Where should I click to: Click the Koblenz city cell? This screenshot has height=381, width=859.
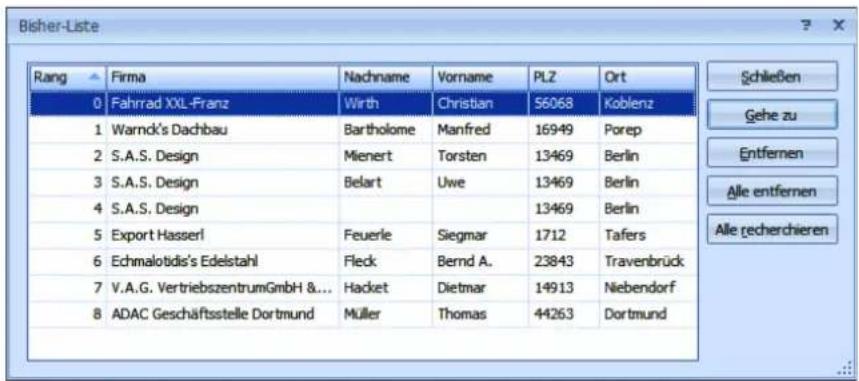(648, 104)
